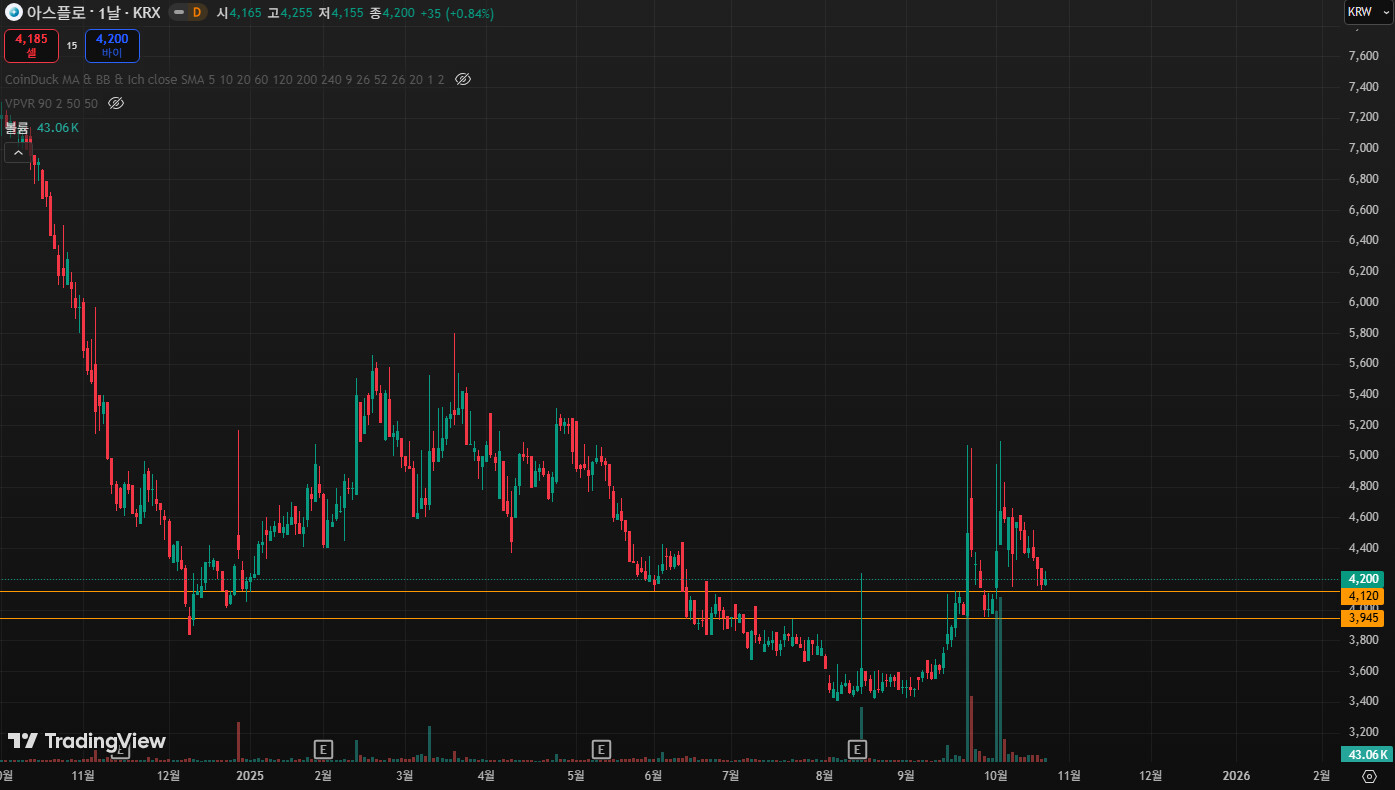Select the 볼륨 volume indicator title
Viewport: 1395px width, 790px height.
[17, 128]
